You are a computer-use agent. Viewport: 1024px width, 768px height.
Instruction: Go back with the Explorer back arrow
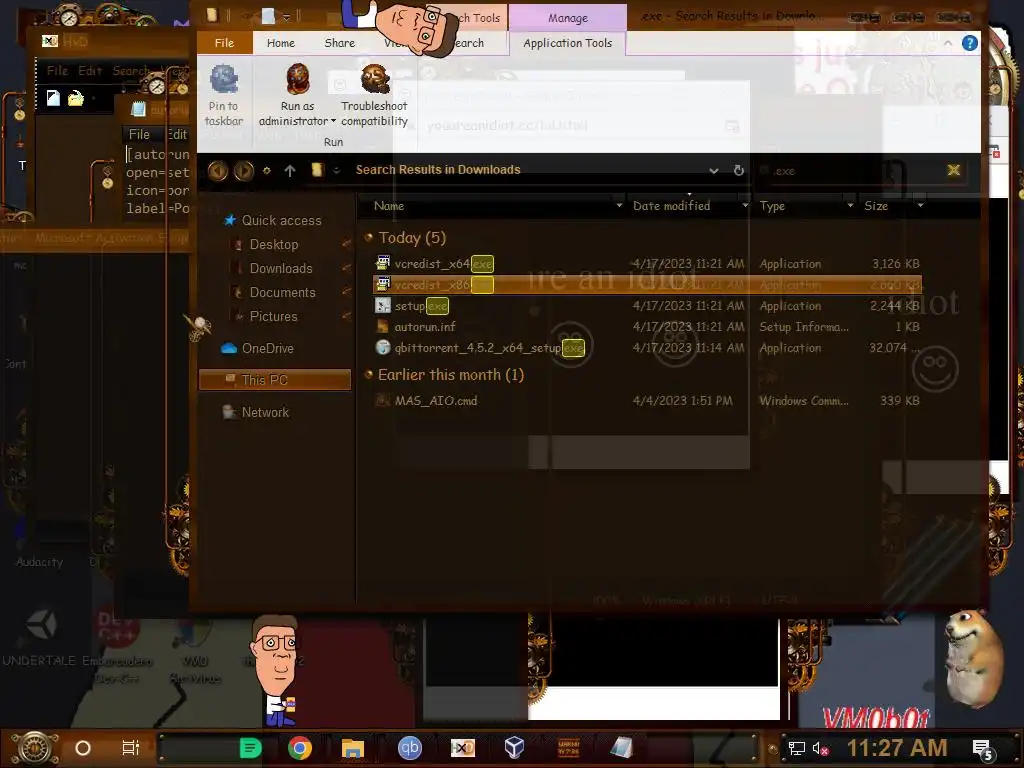point(218,170)
